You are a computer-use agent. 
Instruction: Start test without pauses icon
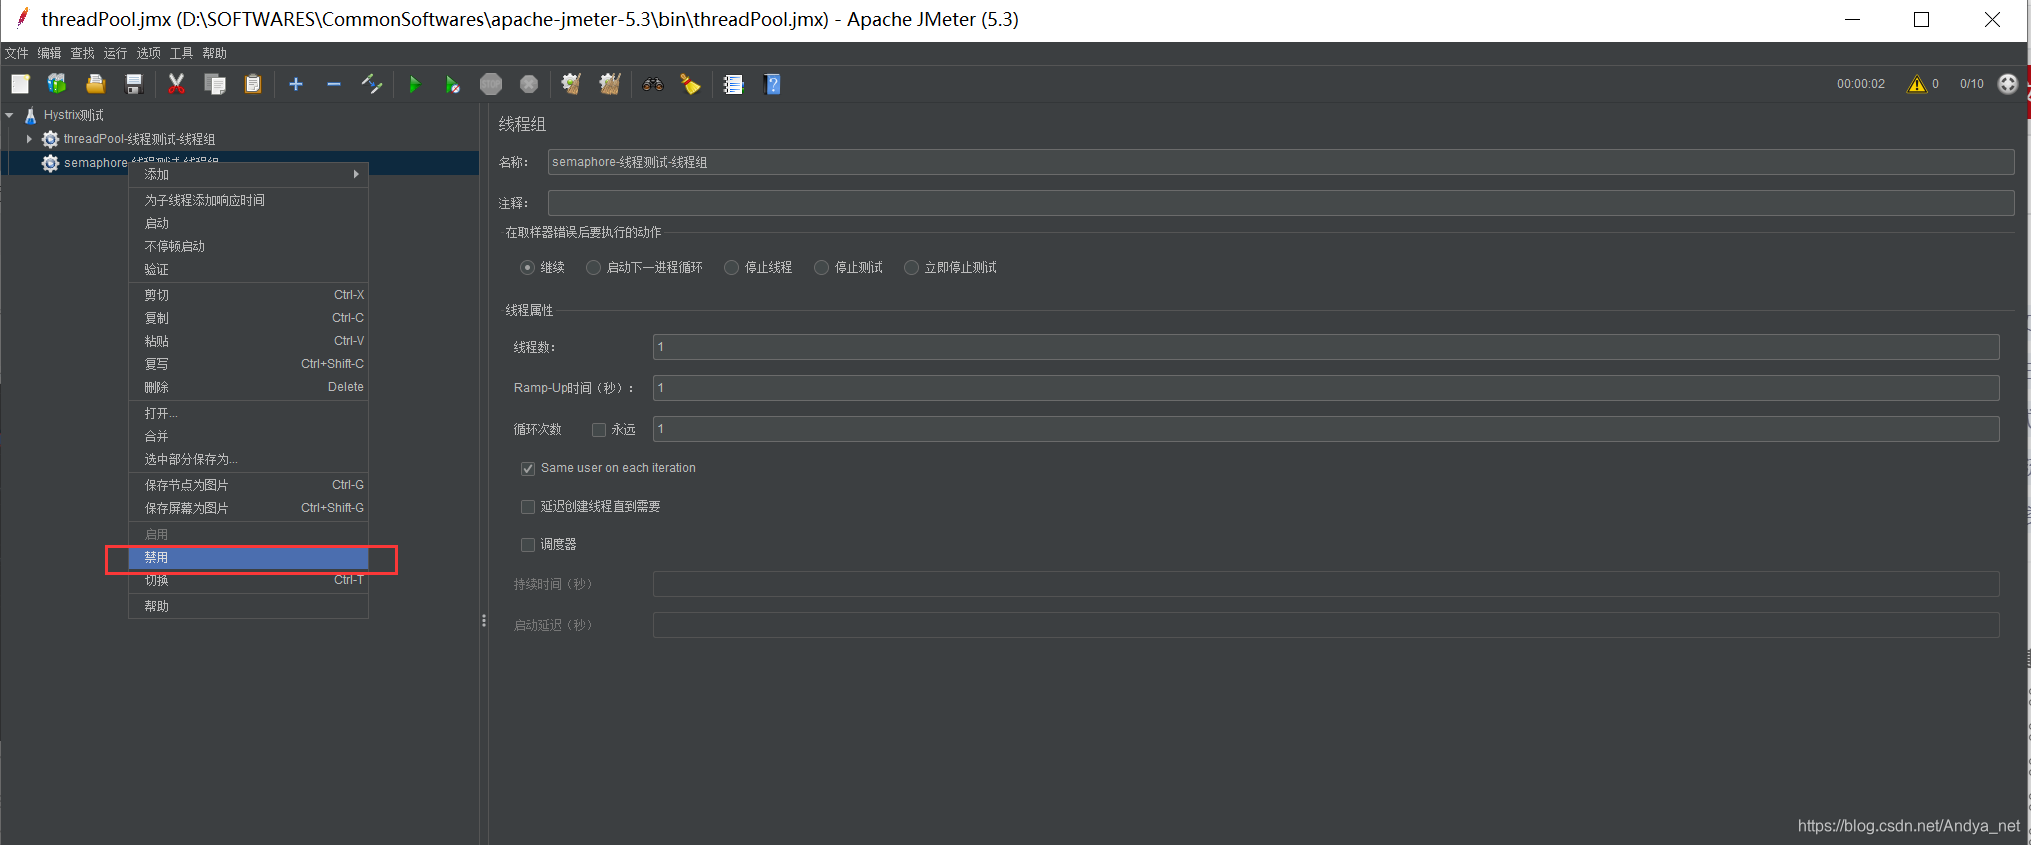pyautogui.click(x=452, y=84)
